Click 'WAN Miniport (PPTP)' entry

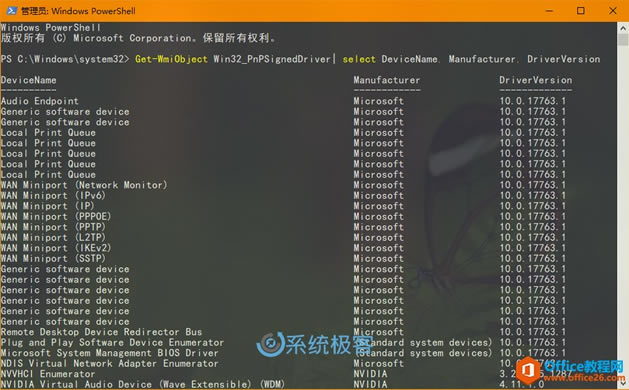point(53,227)
